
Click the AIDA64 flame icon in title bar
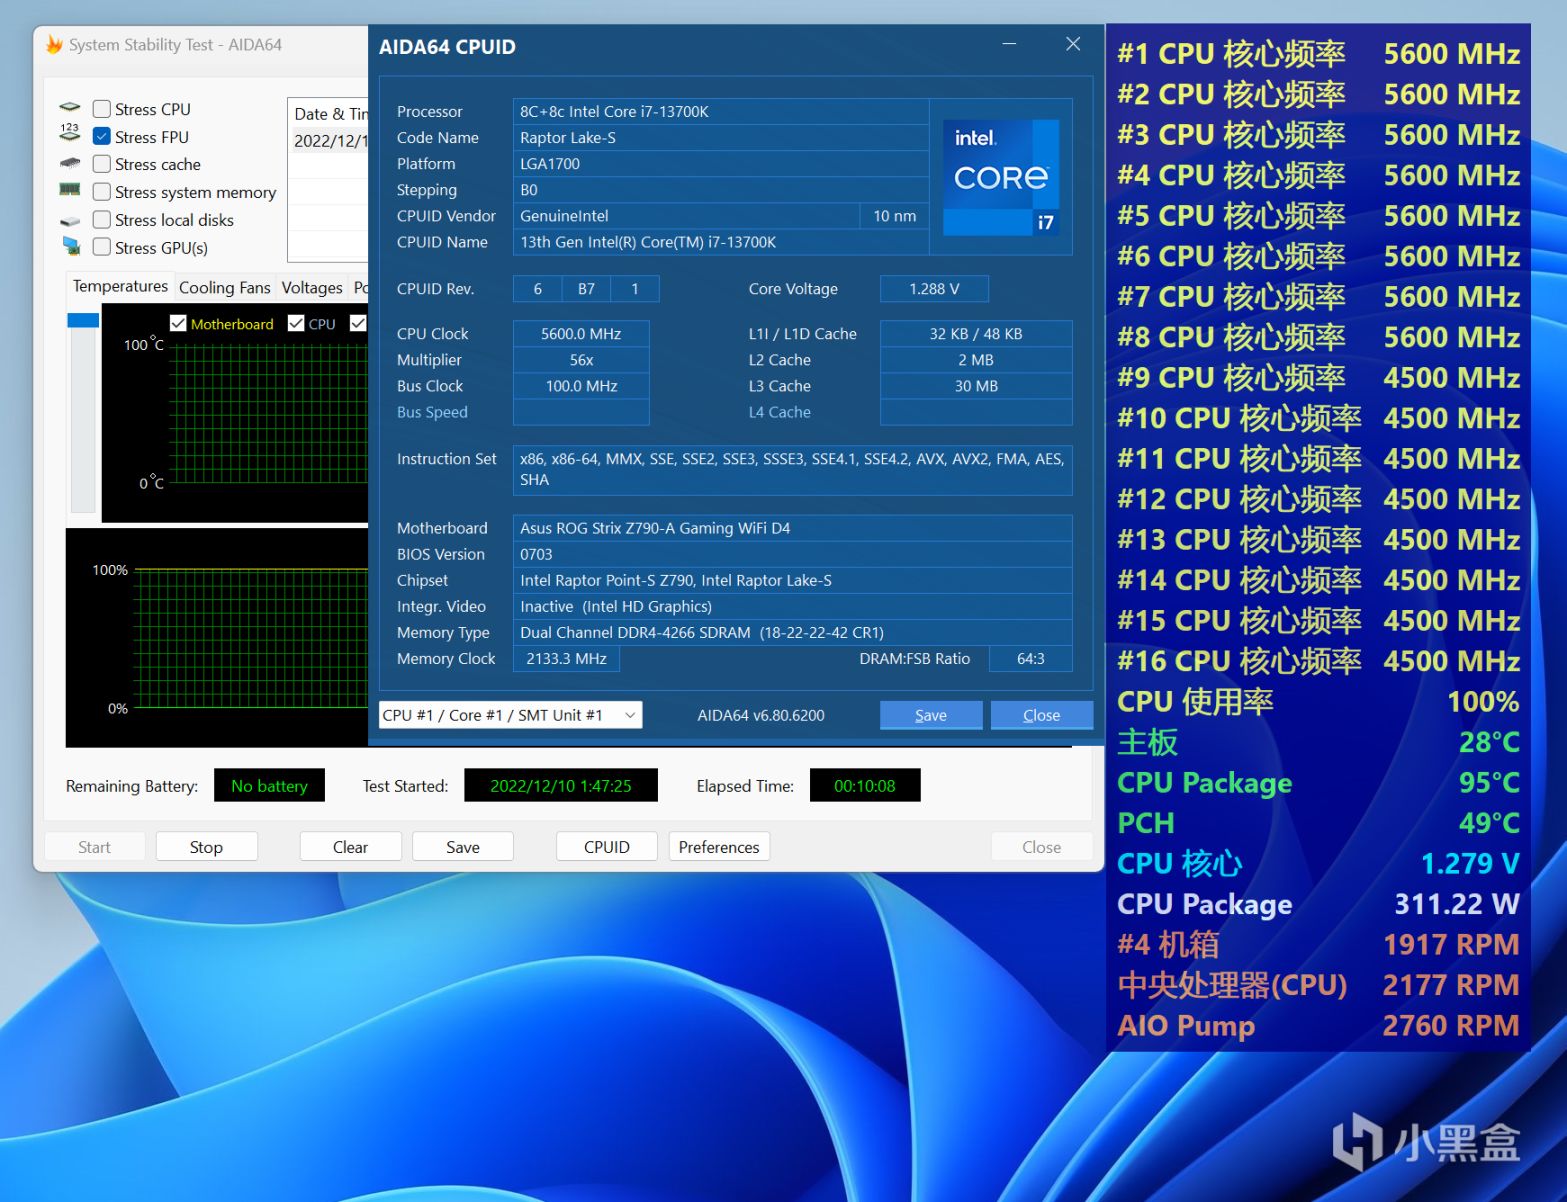(x=54, y=45)
